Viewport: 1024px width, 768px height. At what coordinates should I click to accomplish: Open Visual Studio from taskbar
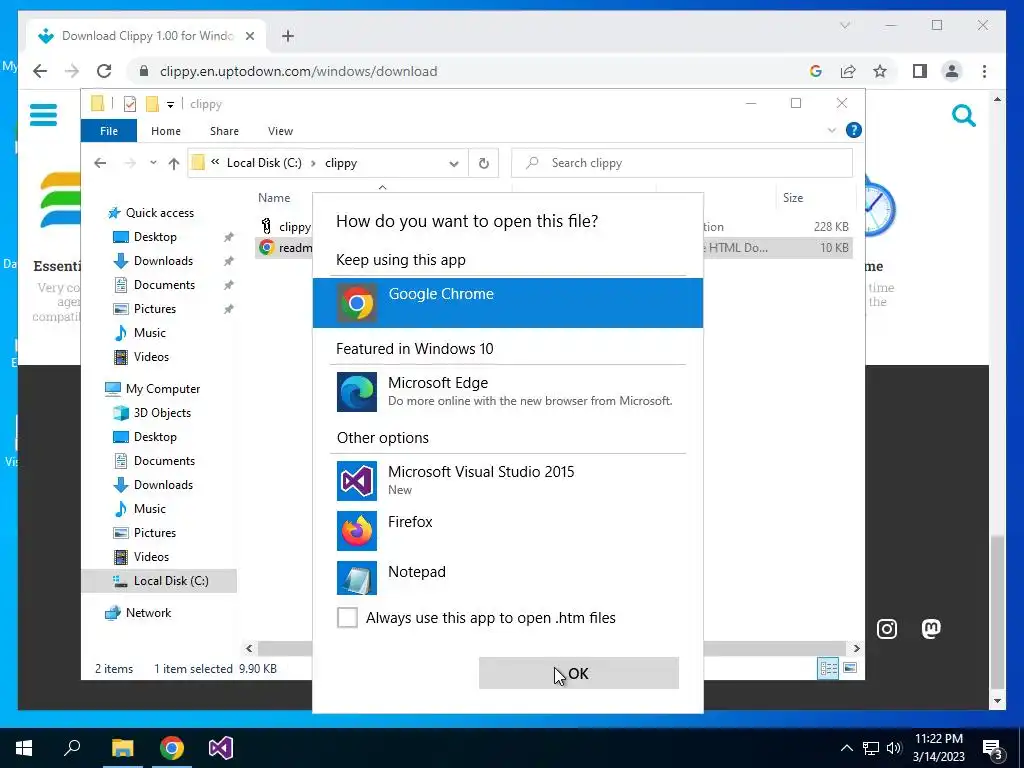click(221, 748)
